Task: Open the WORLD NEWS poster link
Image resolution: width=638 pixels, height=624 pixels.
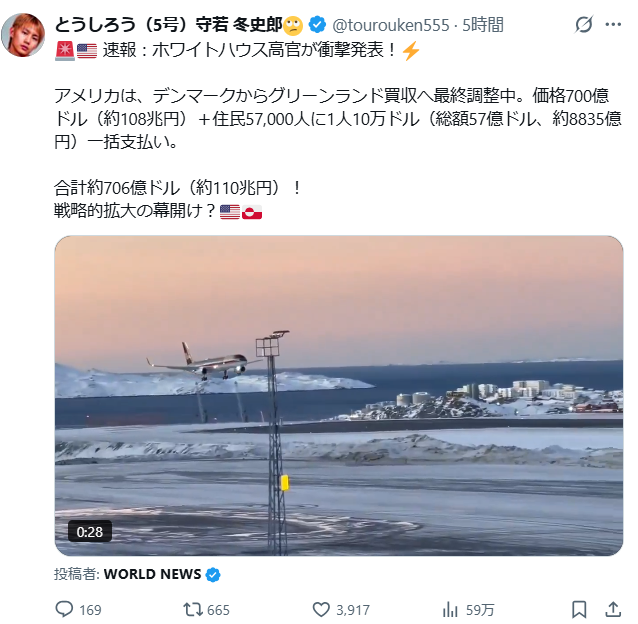Action: click(x=153, y=574)
